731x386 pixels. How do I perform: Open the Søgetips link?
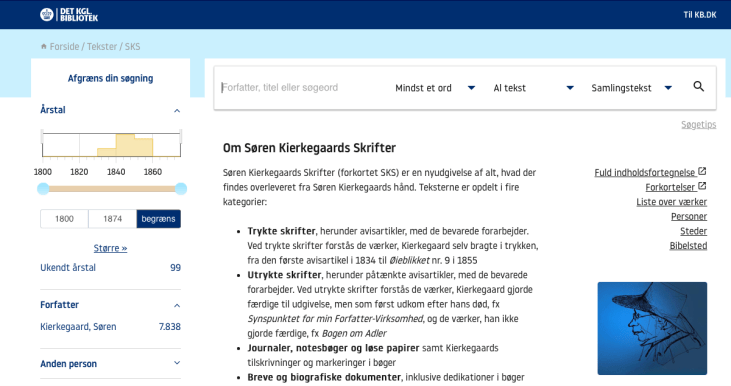[x=698, y=124]
